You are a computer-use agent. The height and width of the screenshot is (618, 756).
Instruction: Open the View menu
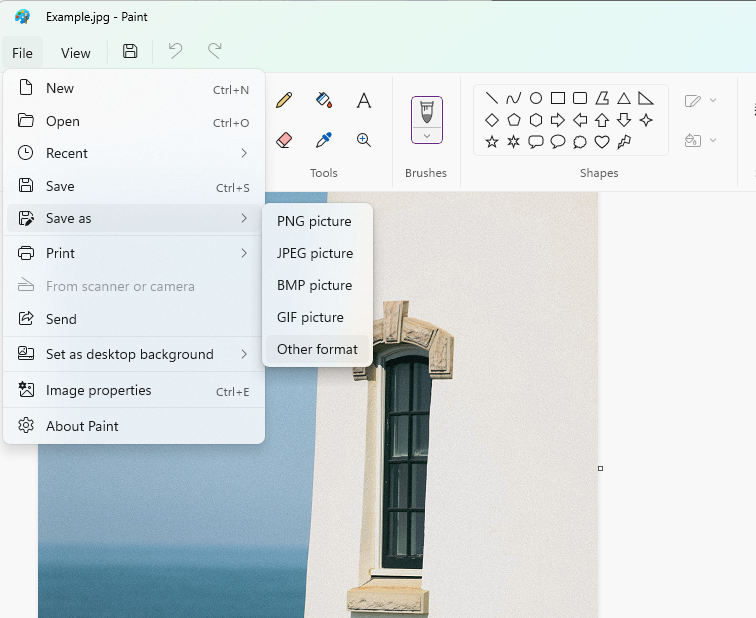tap(76, 53)
